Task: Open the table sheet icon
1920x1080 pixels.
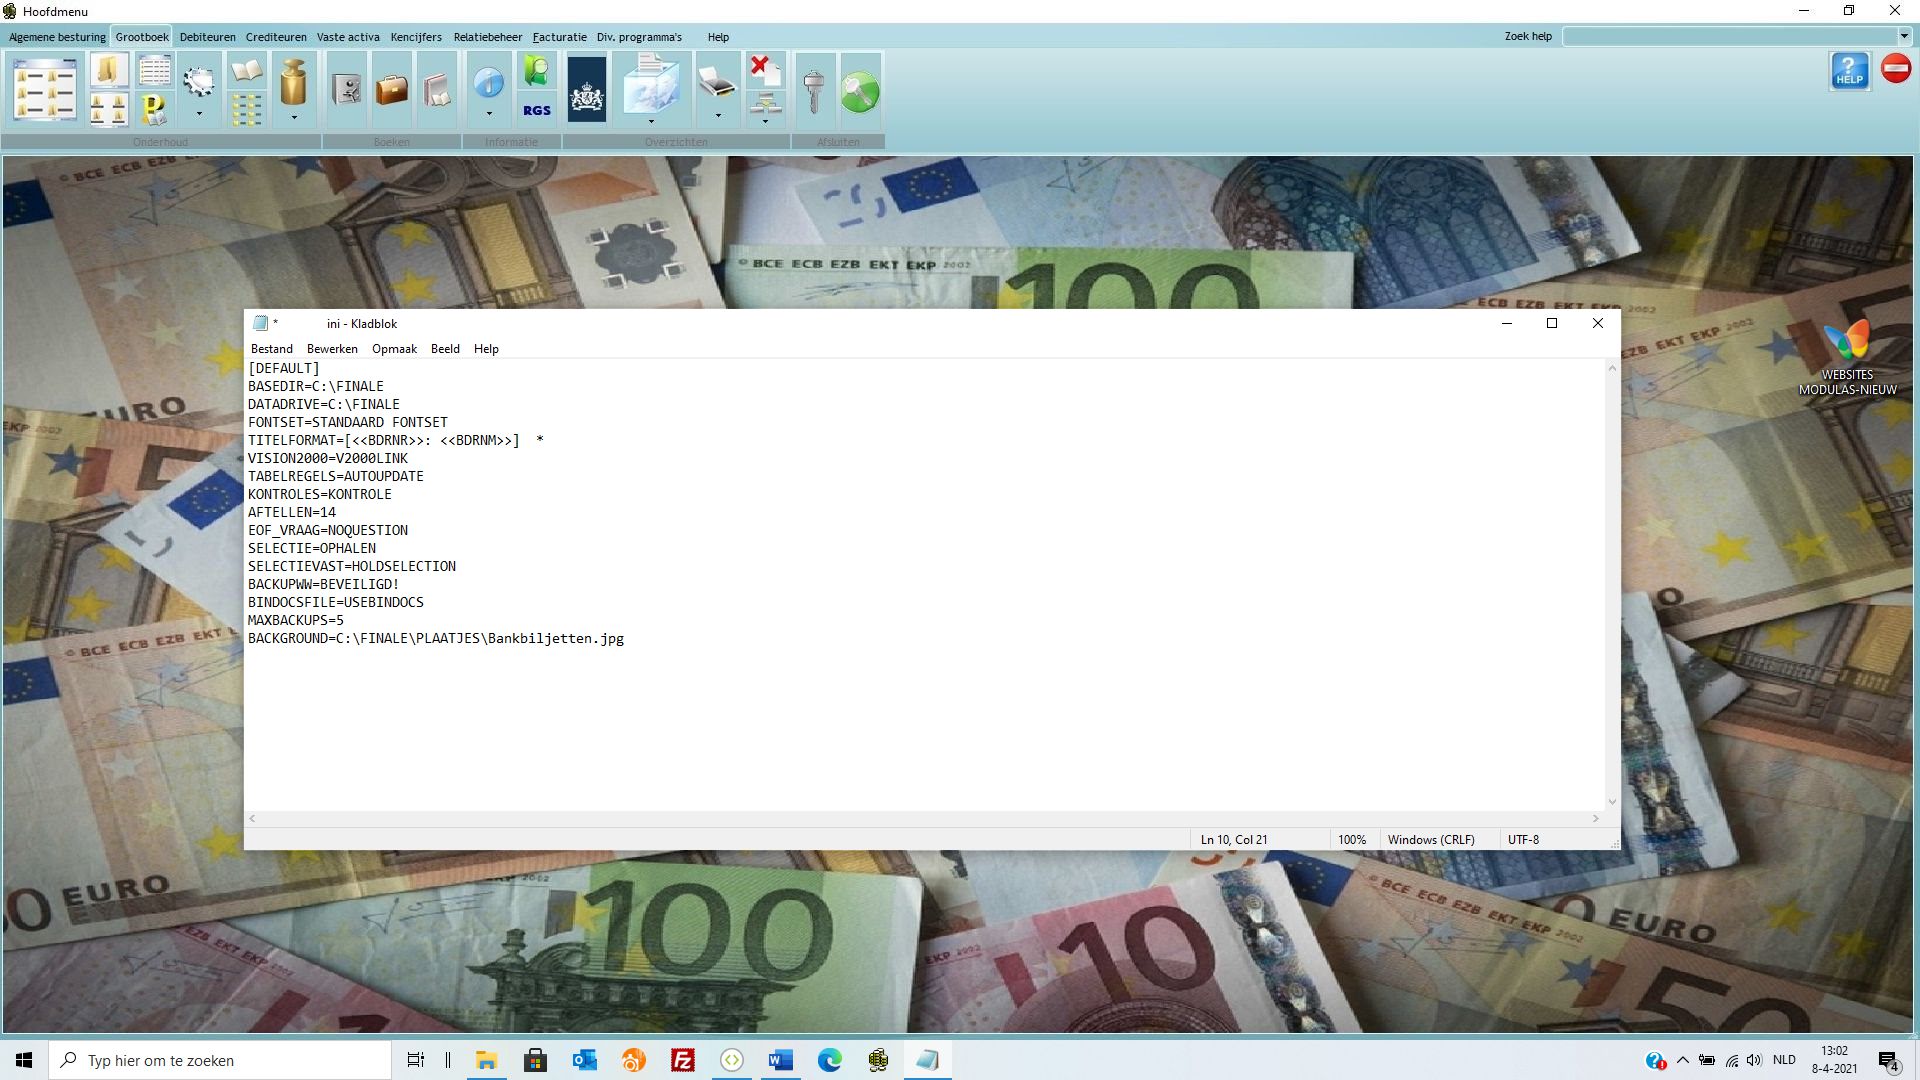Action: 154,71
